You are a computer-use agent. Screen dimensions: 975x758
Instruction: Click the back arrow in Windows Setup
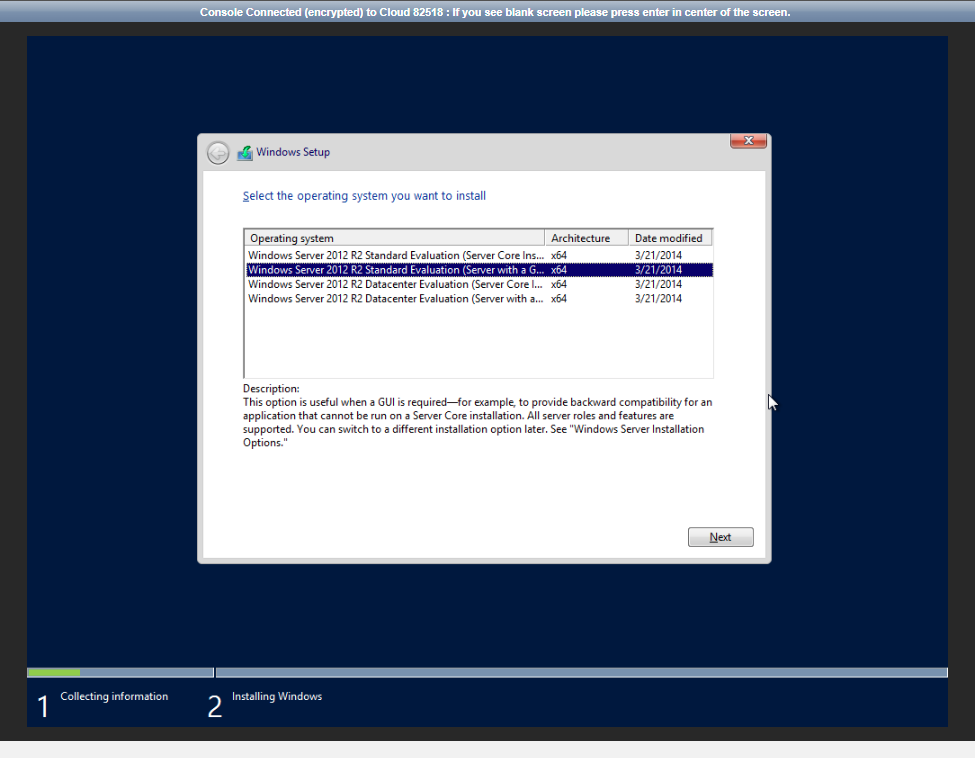(x=218, y=152)
